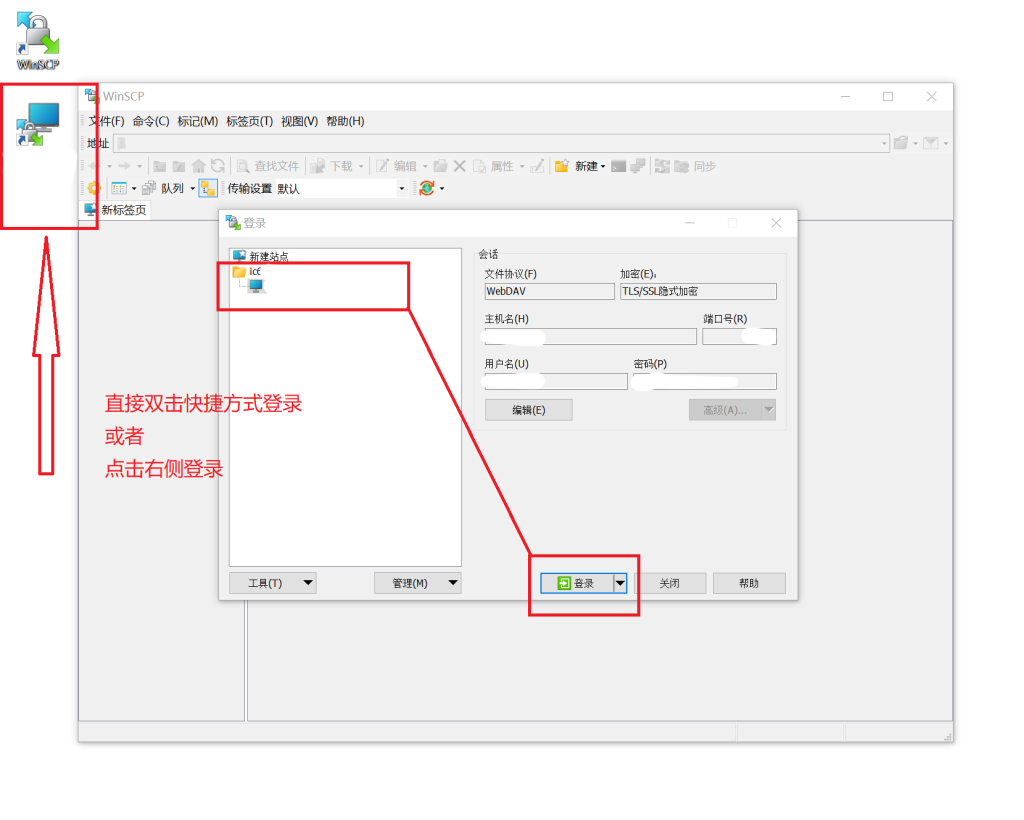The height and width of the screenshot is (820, 1024).
Task: Click the site shortcut icon below WinSCP
Action: coord(38,125)
